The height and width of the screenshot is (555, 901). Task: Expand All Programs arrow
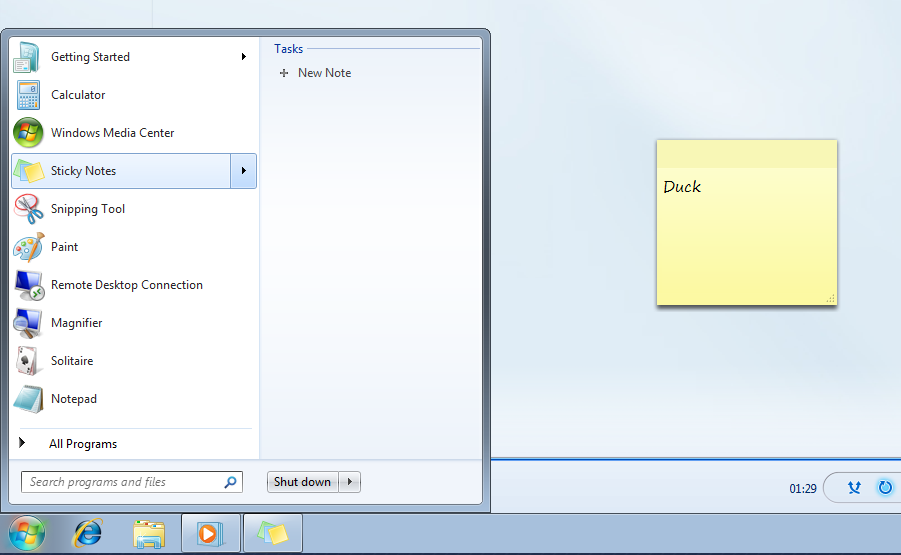coord(22,442)
